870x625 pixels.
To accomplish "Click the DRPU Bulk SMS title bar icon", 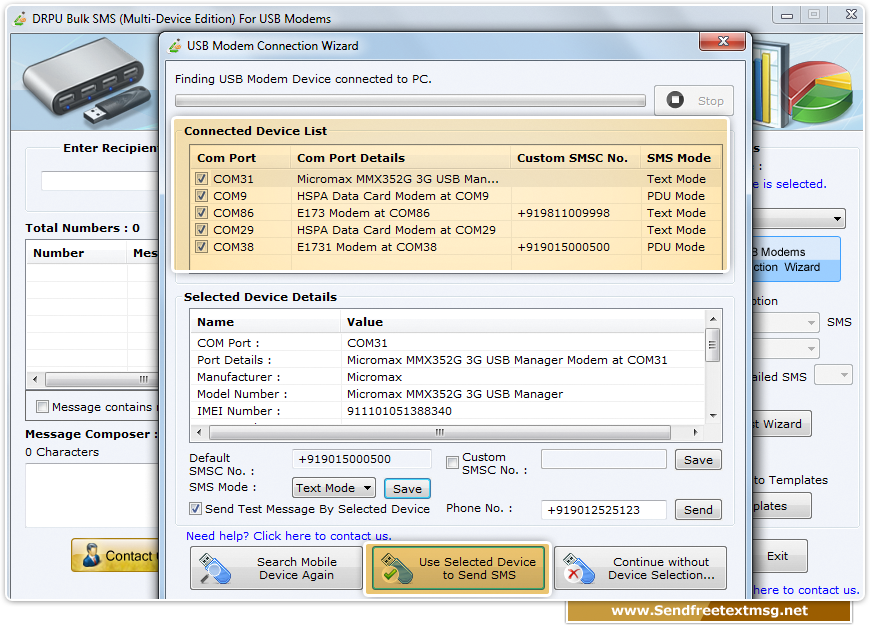I will click(x=20, y=18).
